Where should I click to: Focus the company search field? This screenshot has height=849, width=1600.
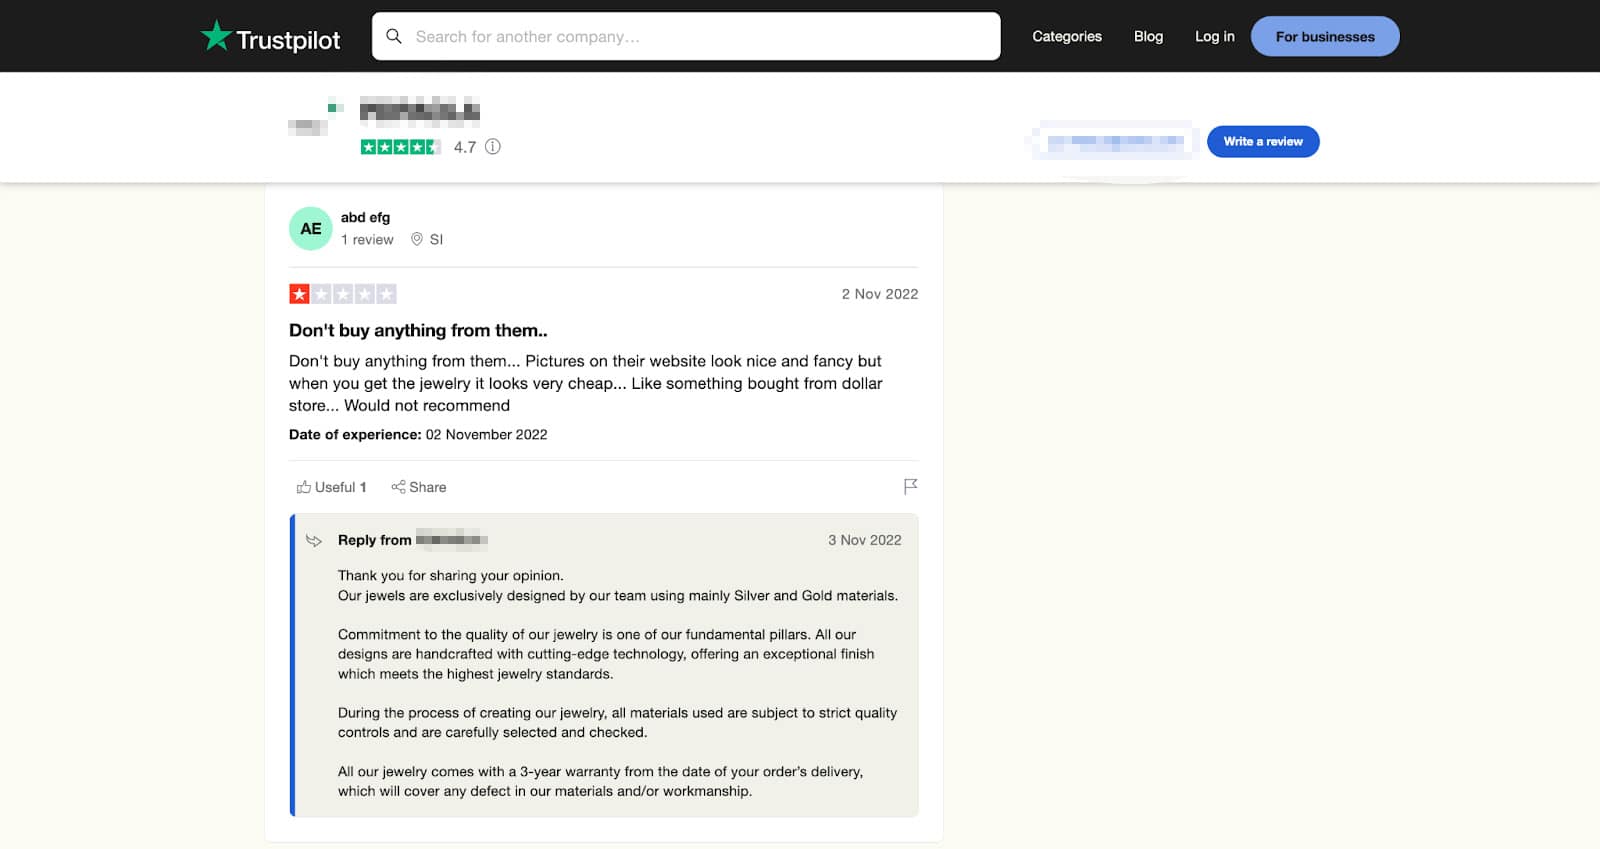coord(686,36)
